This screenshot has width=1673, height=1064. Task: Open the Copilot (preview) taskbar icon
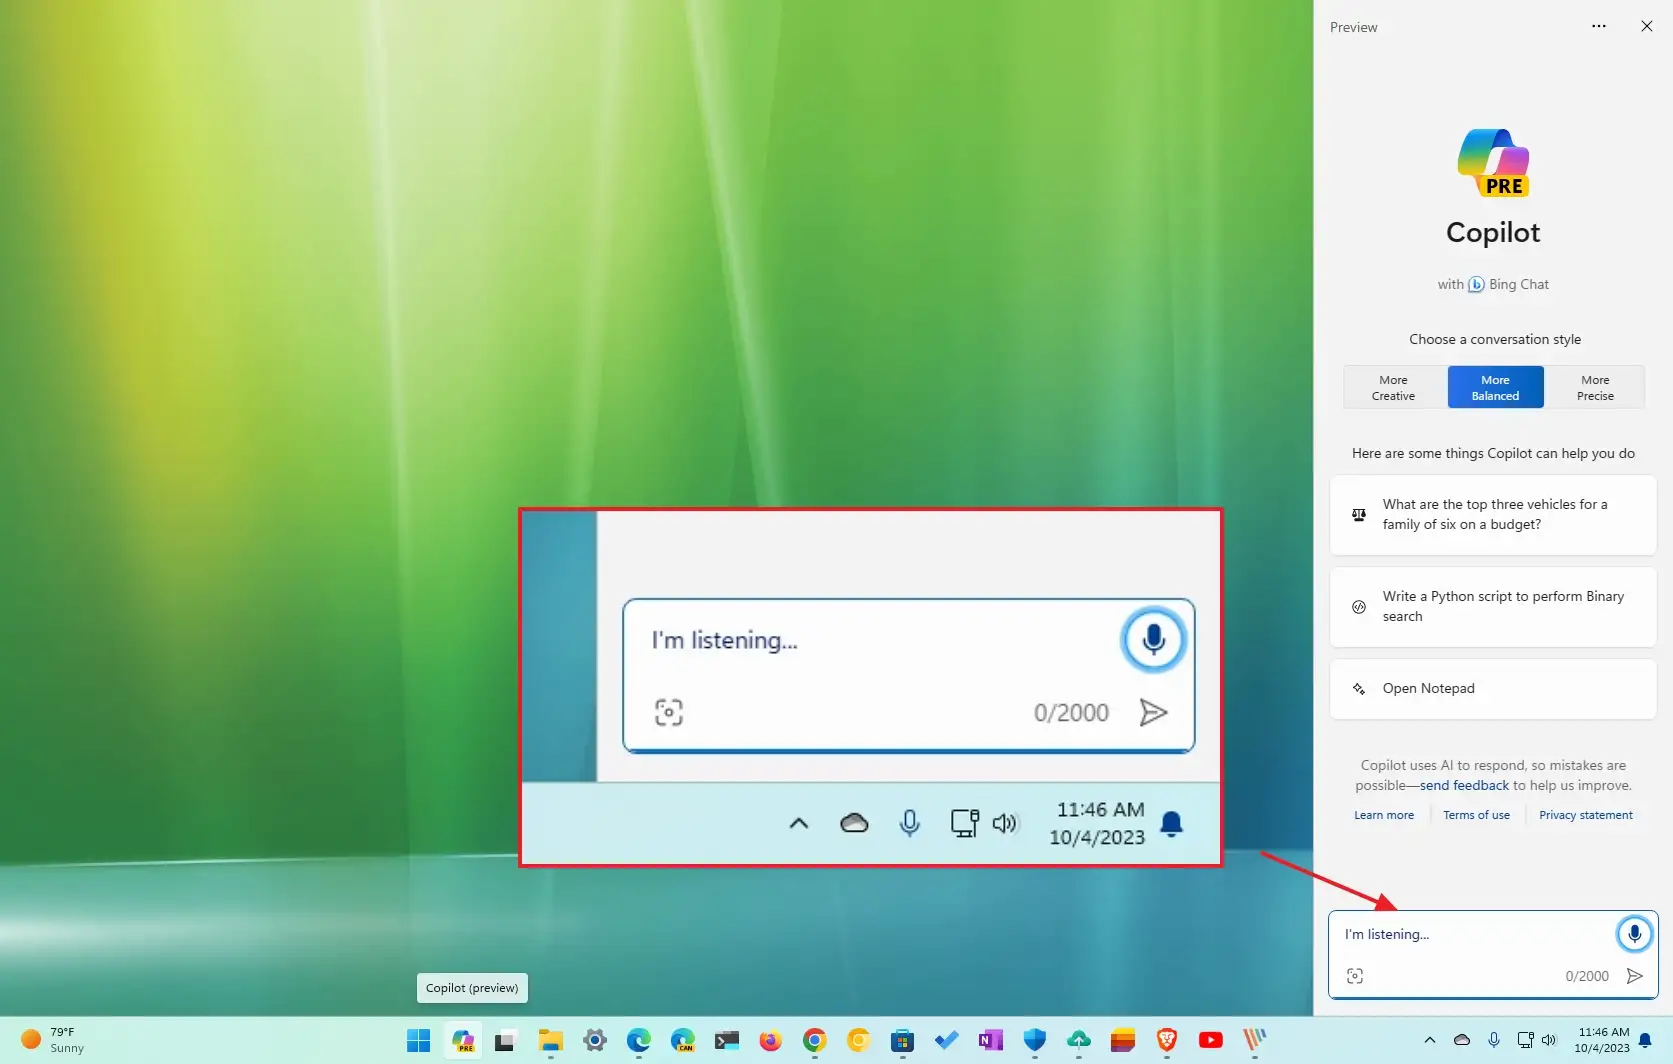tap(462, 1040)
